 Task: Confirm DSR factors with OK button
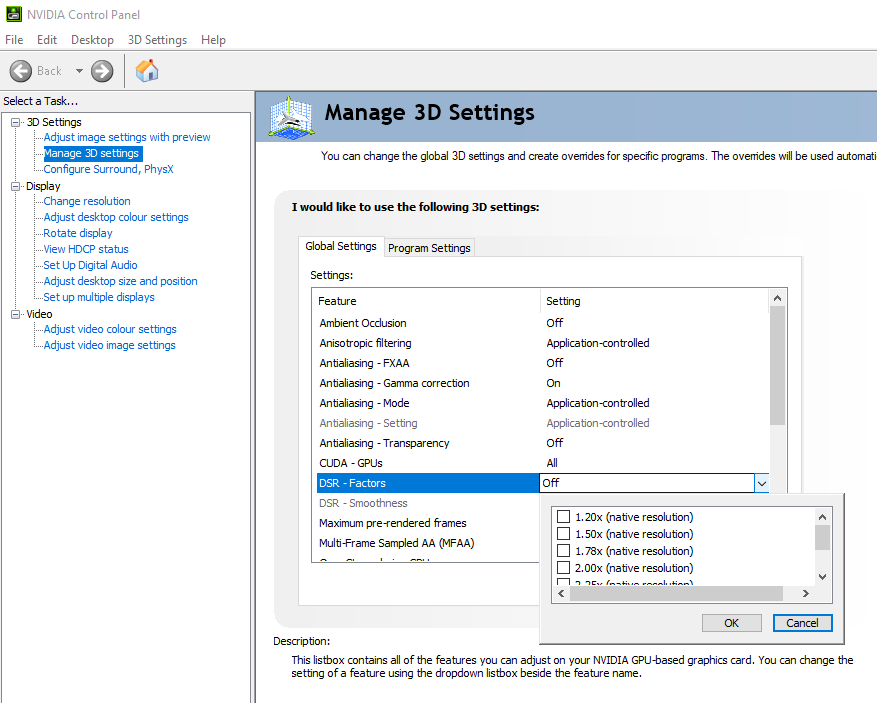732,623
